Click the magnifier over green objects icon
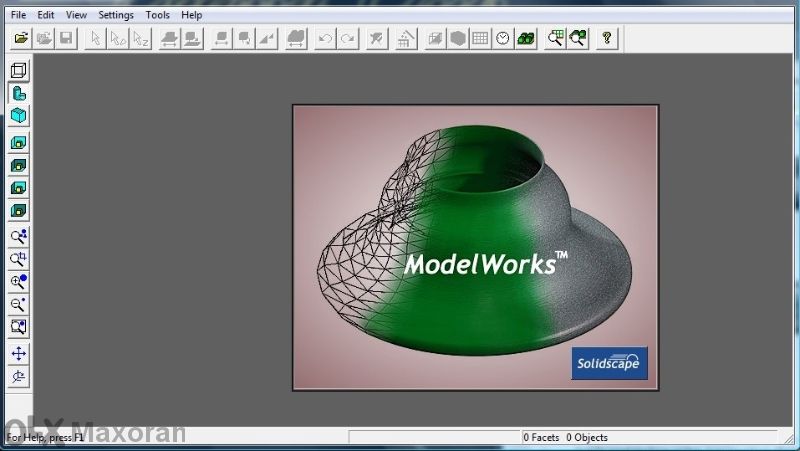 coord(578,38)
